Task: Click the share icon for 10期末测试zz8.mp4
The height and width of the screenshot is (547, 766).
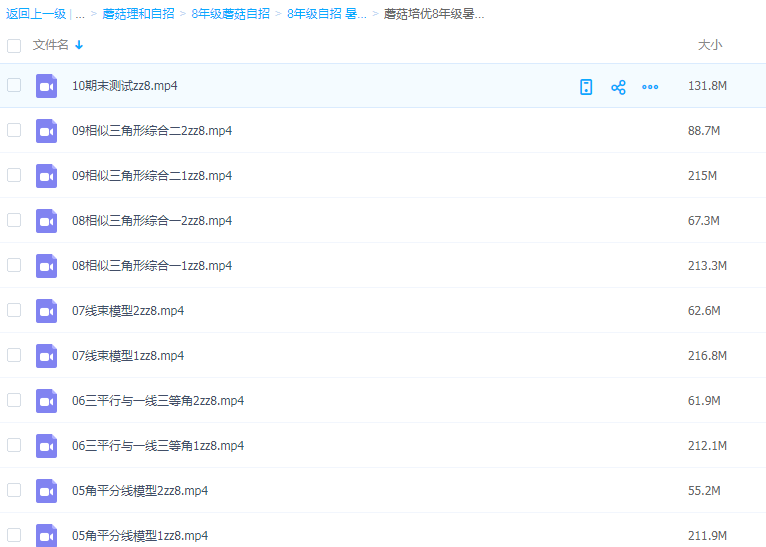Action: (x=618, y=87)
